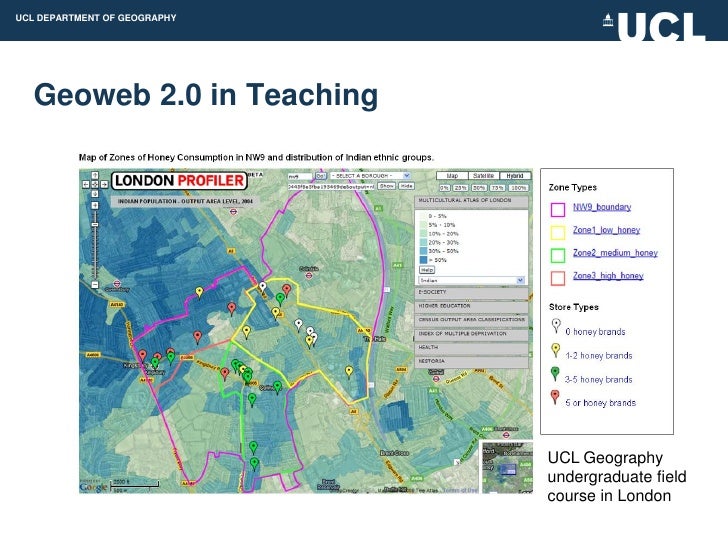Click the KML URL input field
Image resolution: width=728 pixels, height=546 pixels.
tap(331, 186)
